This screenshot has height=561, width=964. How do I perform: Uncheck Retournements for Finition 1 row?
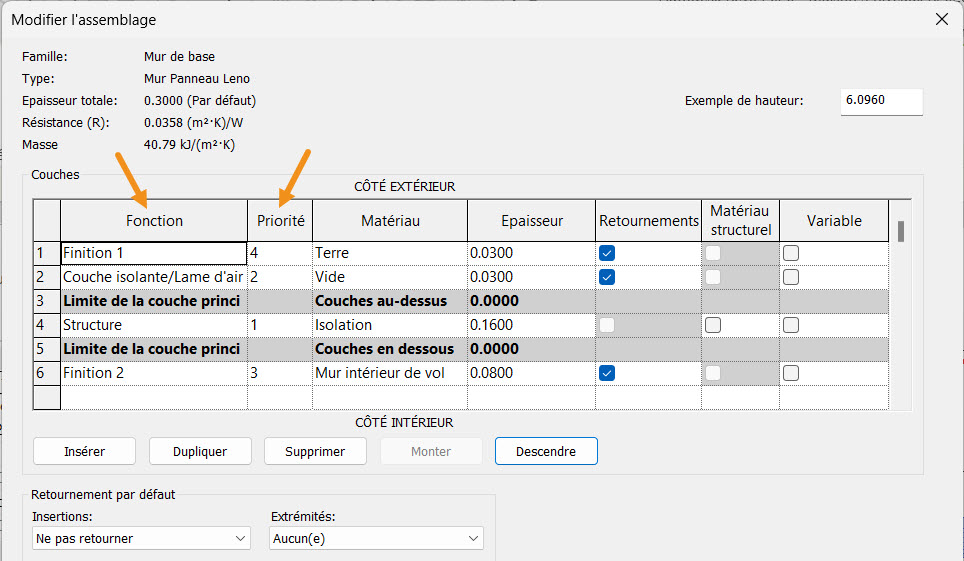click(607, 253)
